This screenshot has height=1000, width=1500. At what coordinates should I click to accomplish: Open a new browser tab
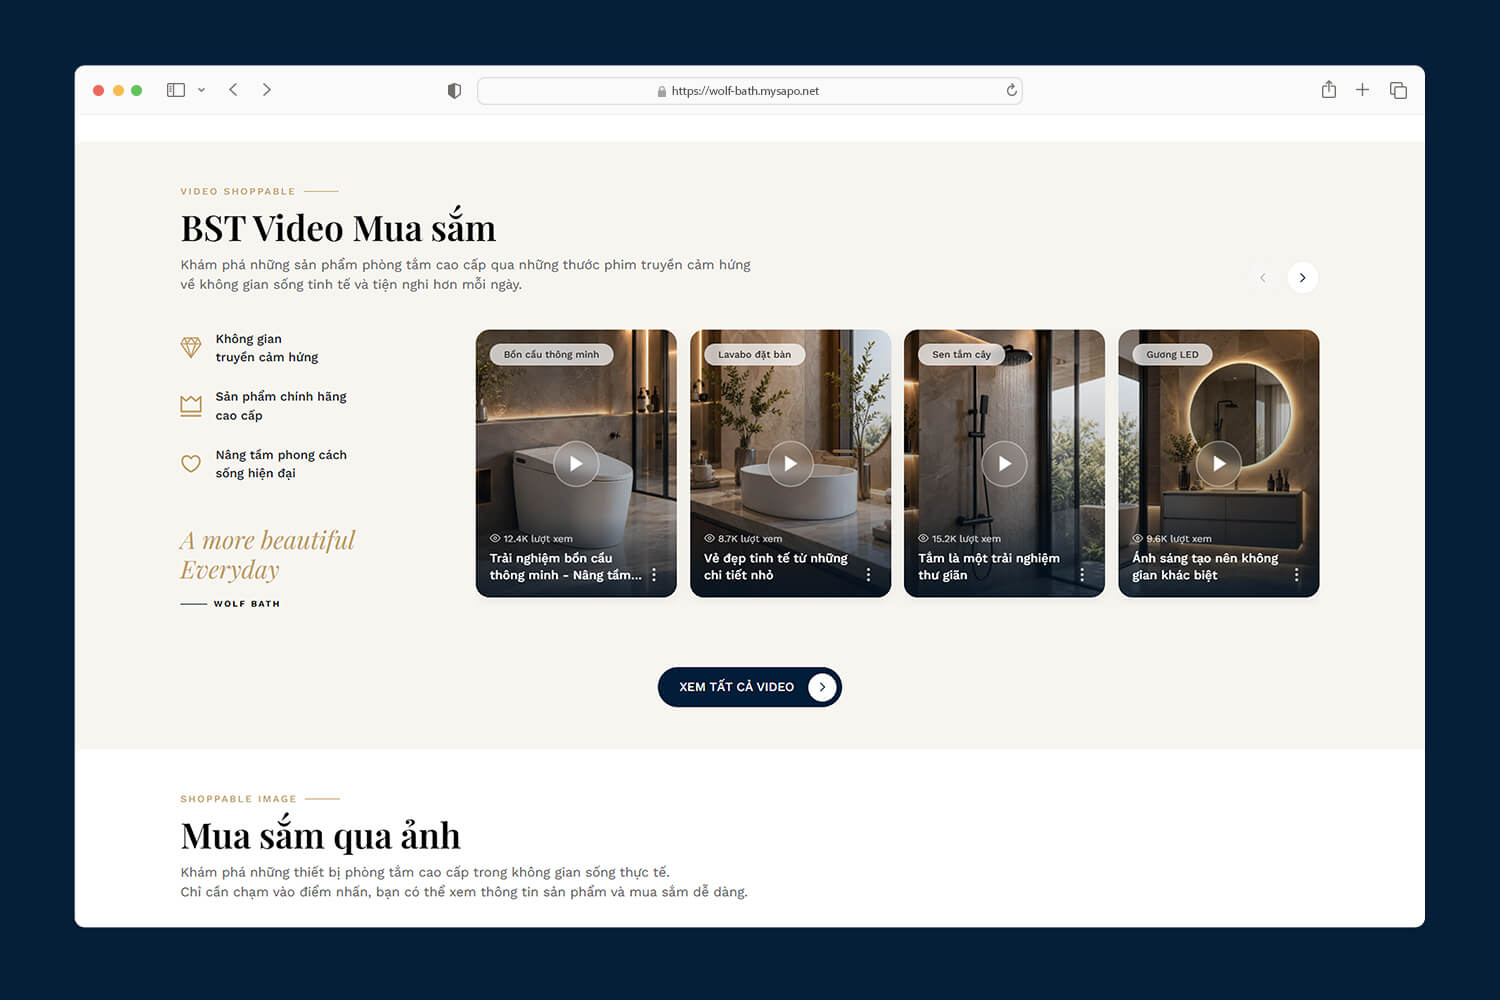coord(1362,90)
